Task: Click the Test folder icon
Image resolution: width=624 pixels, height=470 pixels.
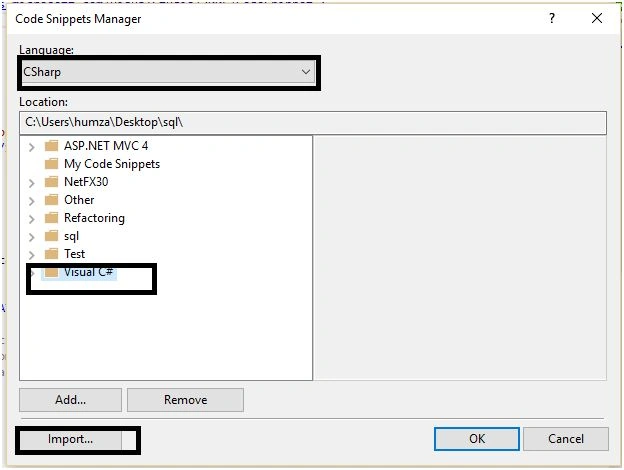Action: (x=51, y=254)
